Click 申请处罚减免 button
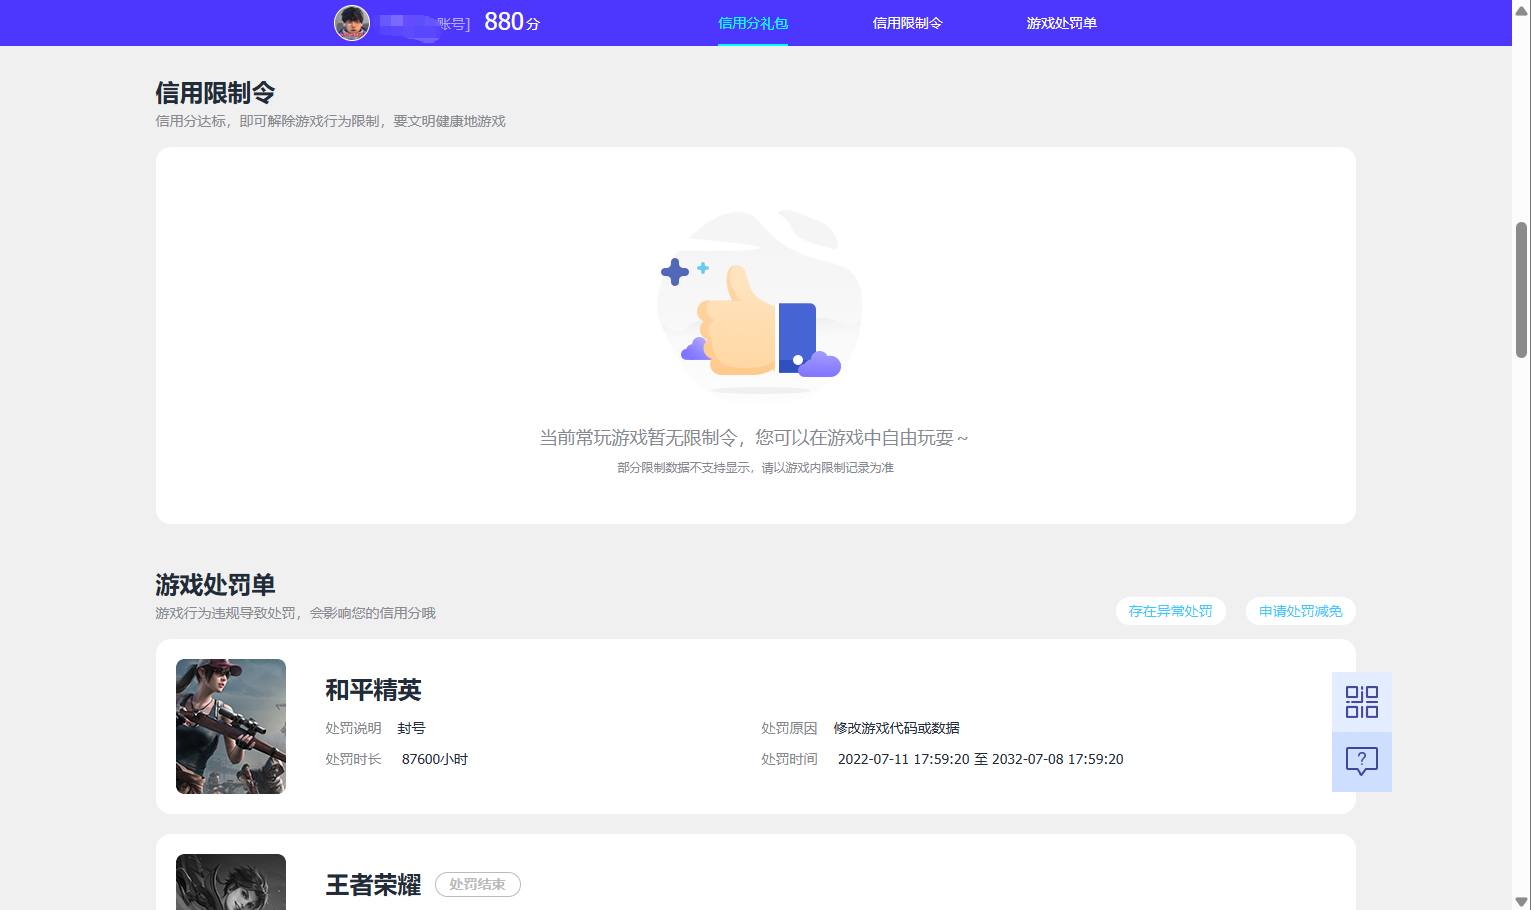This screenshot has height=910, width=1531. (1300, 611)
